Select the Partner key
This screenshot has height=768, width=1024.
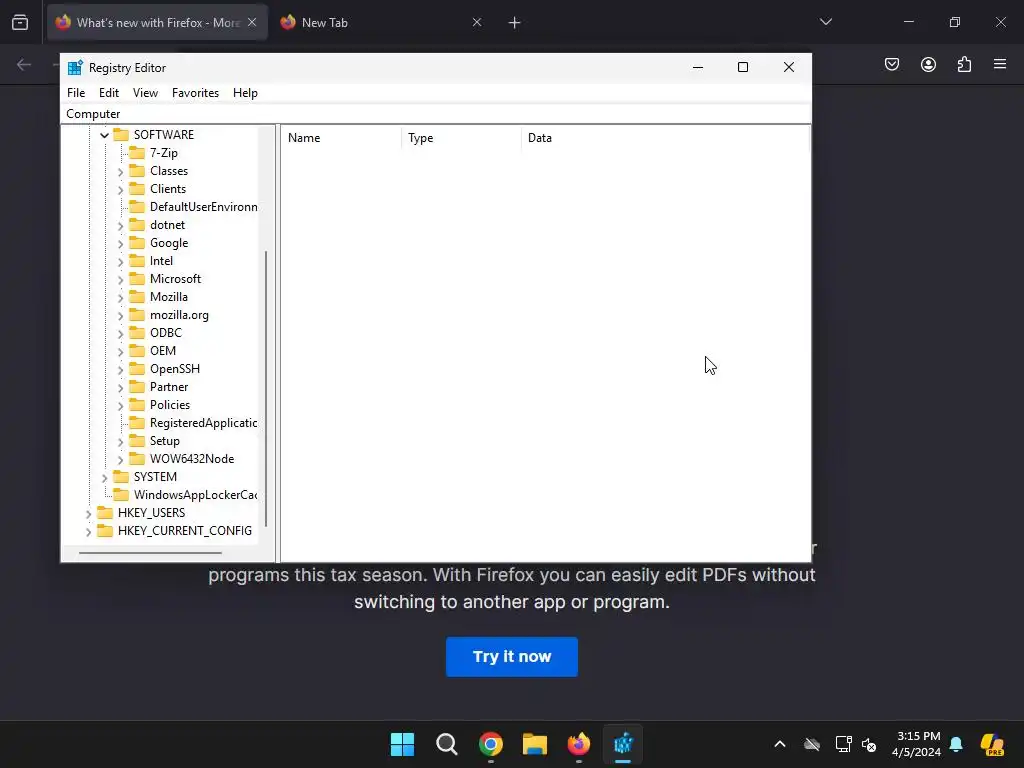click(168, 387)
